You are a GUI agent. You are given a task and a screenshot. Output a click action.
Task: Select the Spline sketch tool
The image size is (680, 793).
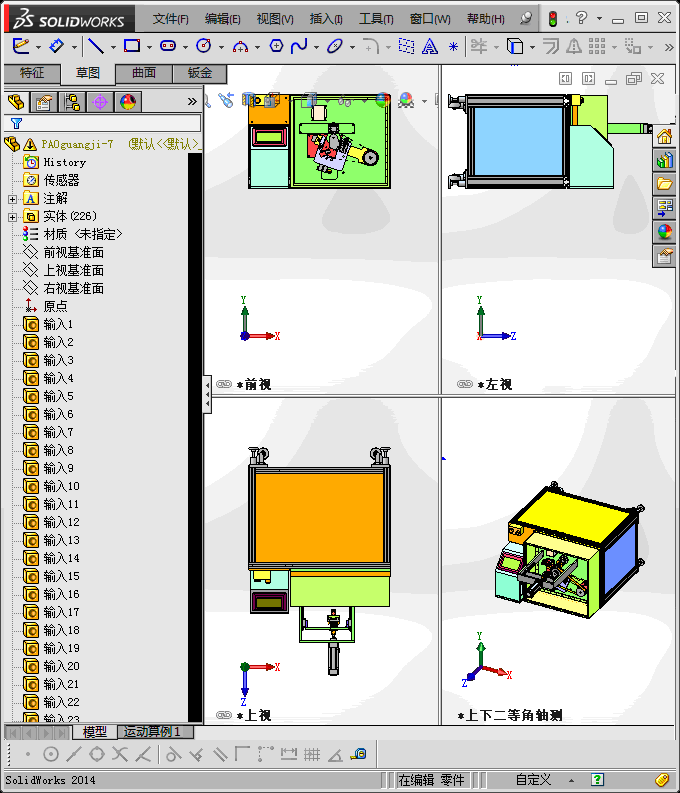point(299,46)
